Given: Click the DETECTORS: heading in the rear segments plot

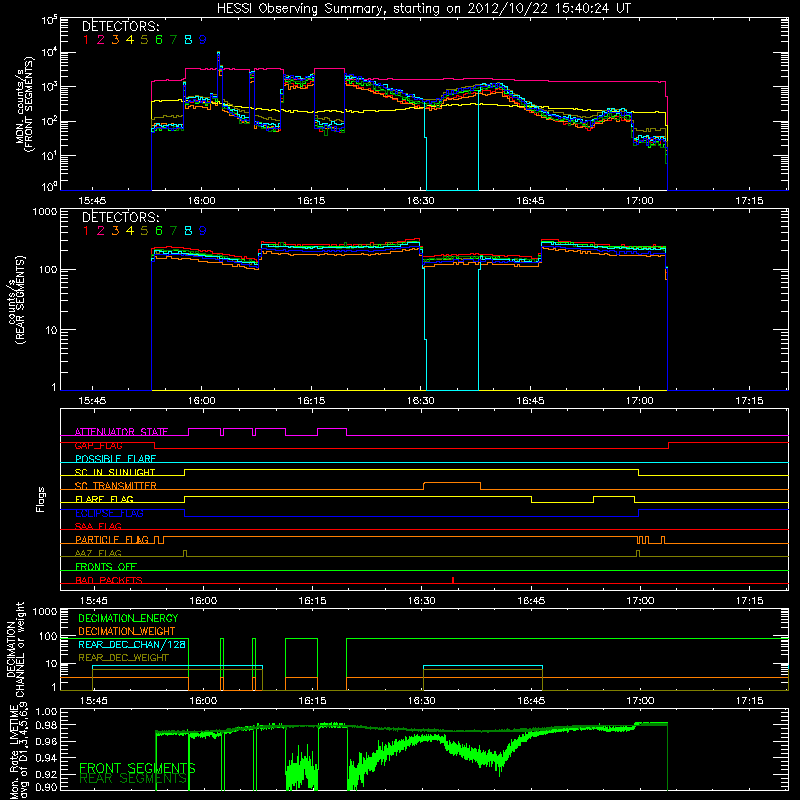Looking at the screenshot, I should (121, 217).
